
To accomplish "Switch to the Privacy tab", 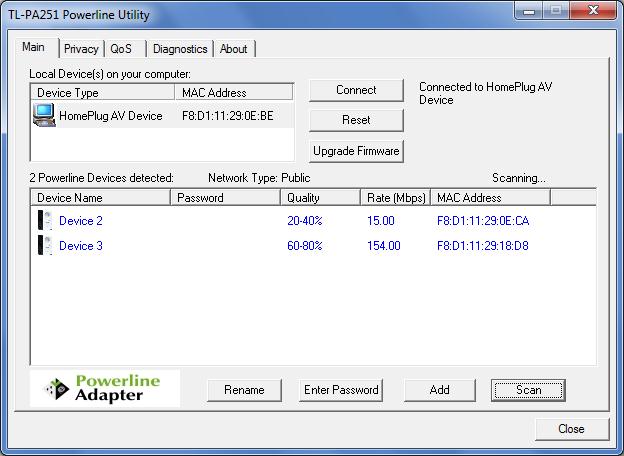I will [81, 48].
